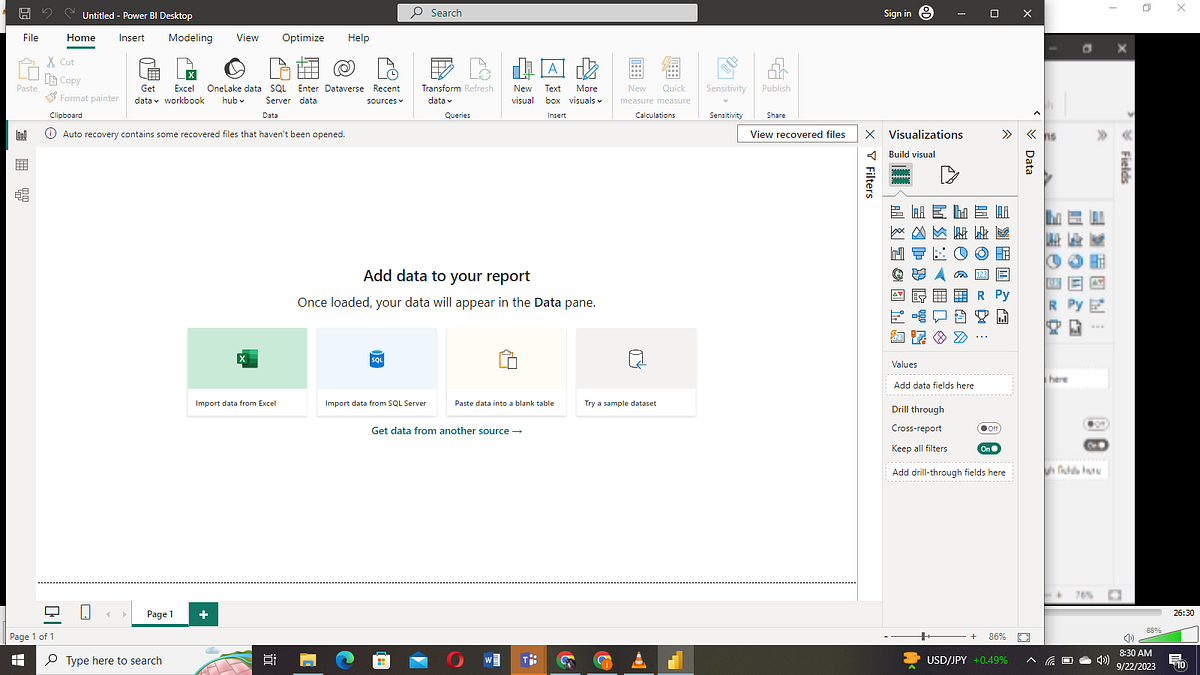
Task: Toggle Cross-report drill through on
Action: (989, 428)
